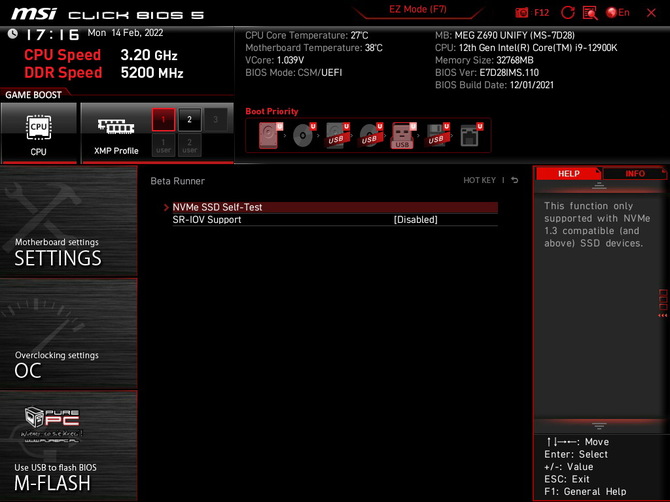Enable XMP profile 2
670x502 pixels.
(189, 119)
